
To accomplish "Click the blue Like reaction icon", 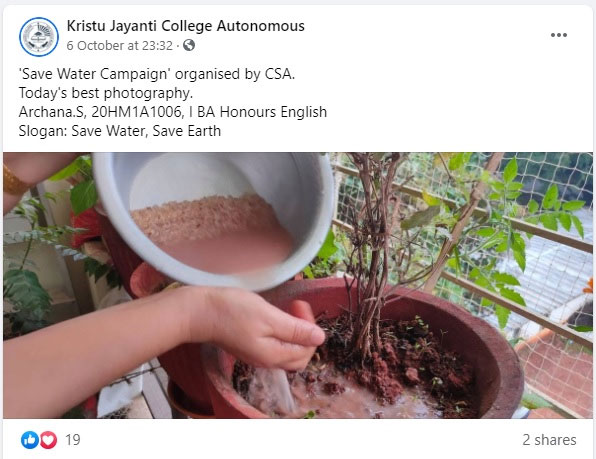I will click(30, 440).
